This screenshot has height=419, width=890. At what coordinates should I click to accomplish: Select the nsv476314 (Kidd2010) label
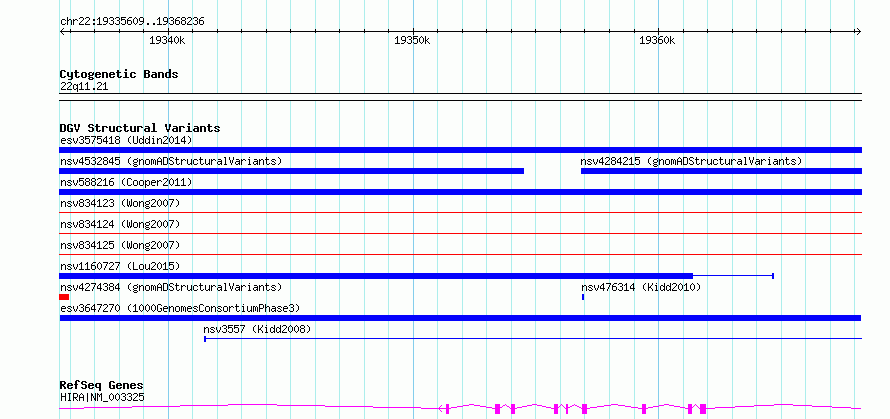tap(641, 287)
